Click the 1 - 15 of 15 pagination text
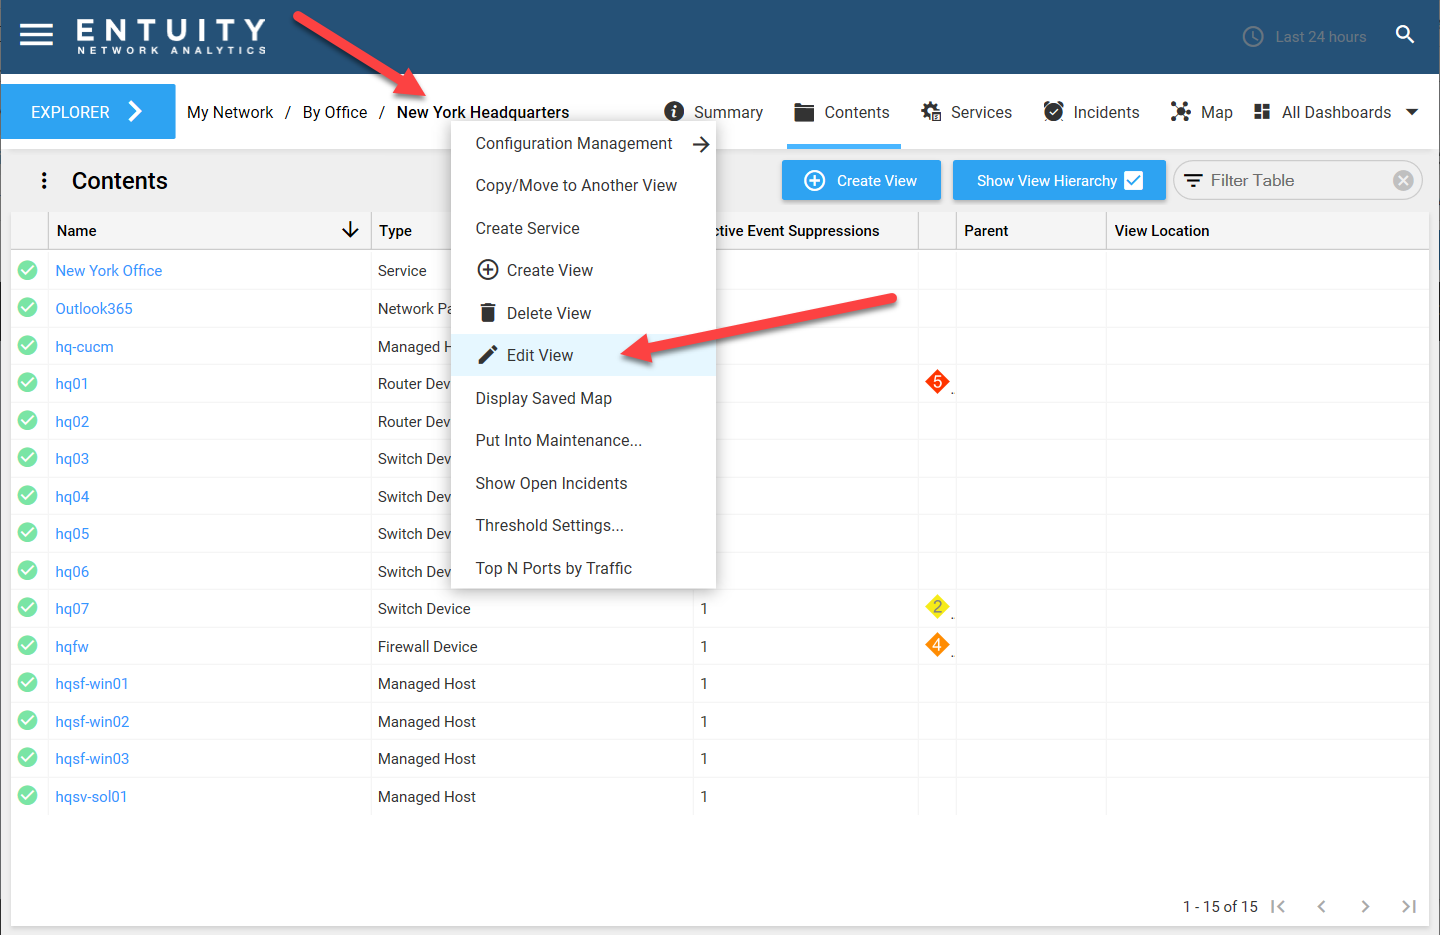The height and width of the screenshot is (935, 1440). coord(1220,906)
